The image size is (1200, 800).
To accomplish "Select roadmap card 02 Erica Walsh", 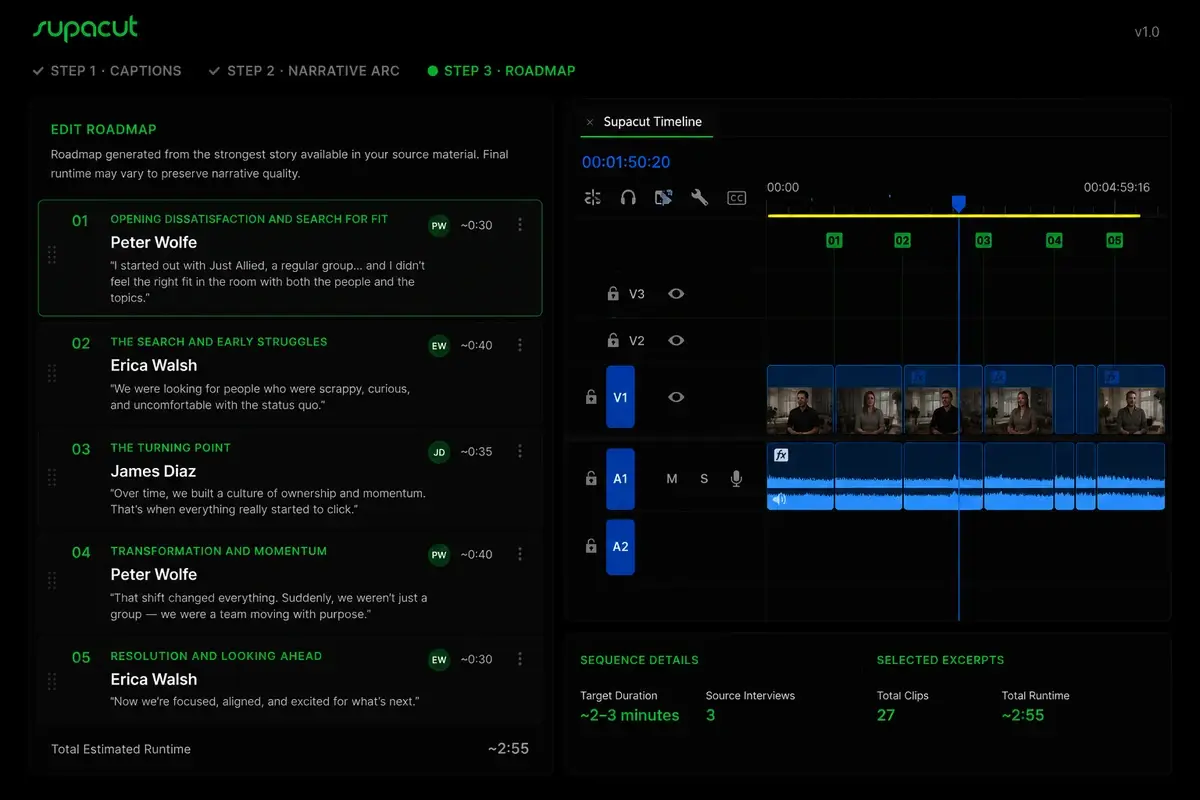I will [x=290, y=373].
